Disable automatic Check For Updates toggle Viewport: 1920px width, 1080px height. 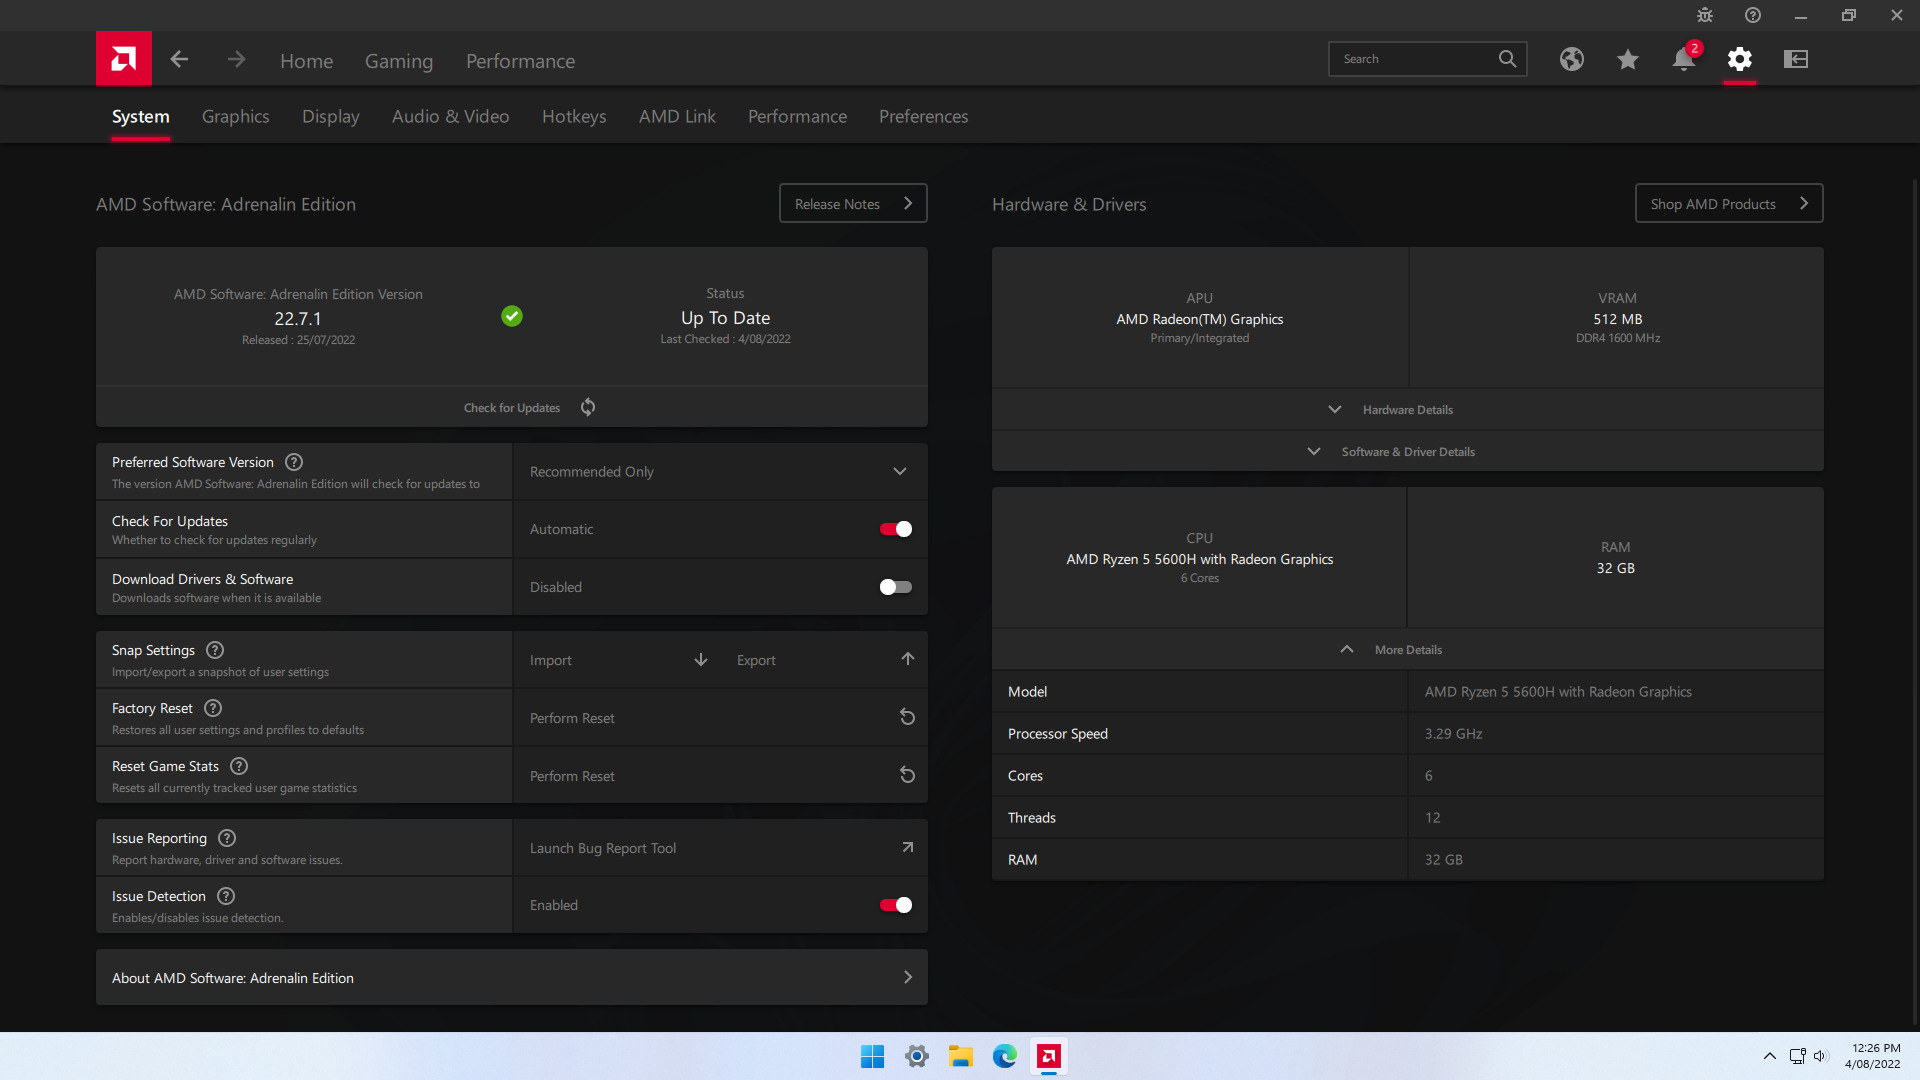(896, 529)
